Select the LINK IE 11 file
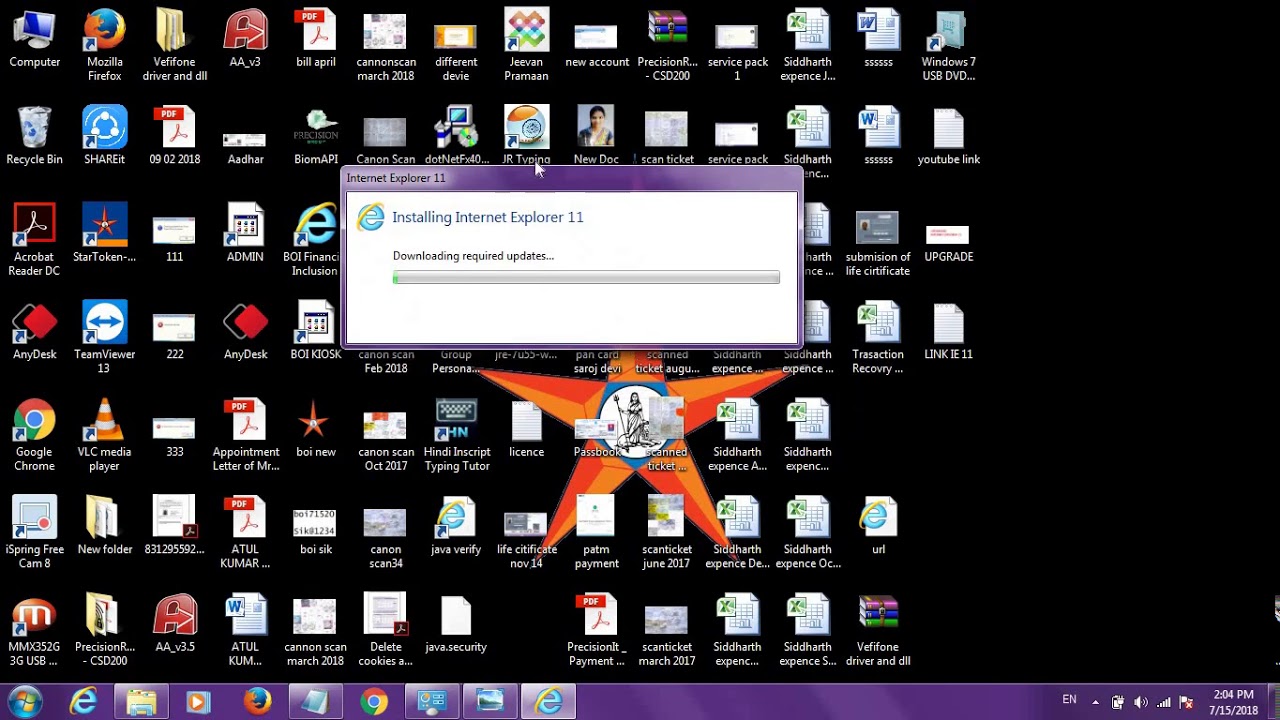Viewport: 1280px width, 720px height. click(x=948, y=331)
